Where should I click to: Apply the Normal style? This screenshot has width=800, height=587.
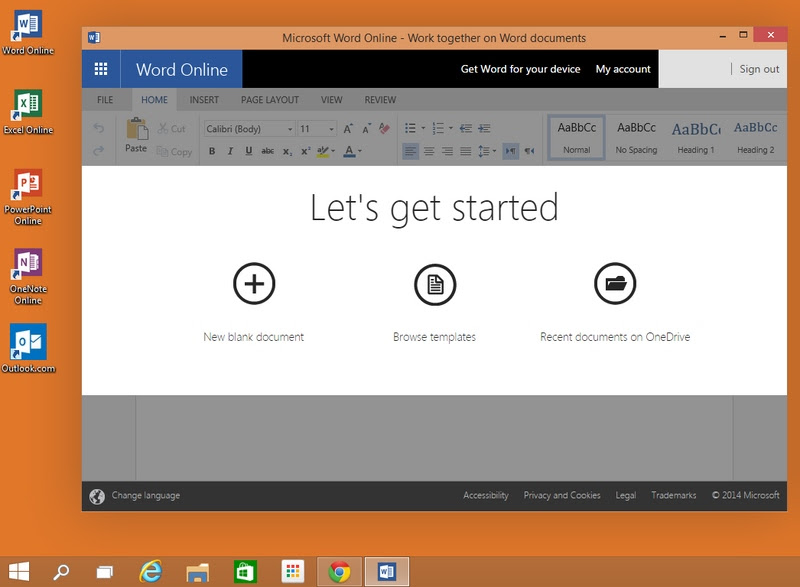coord(577,138)
